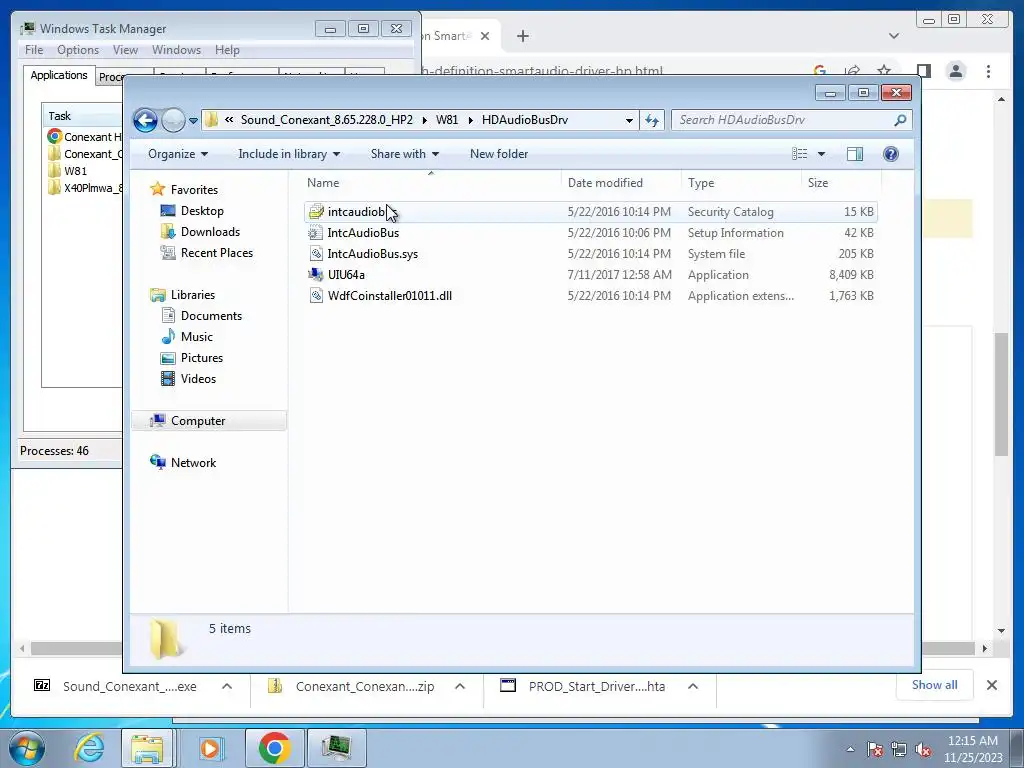This screenshot has height=768, width=1024.
Task: Select the intcaudiobus security catalog file icon
Action: (x=316, y=212)
